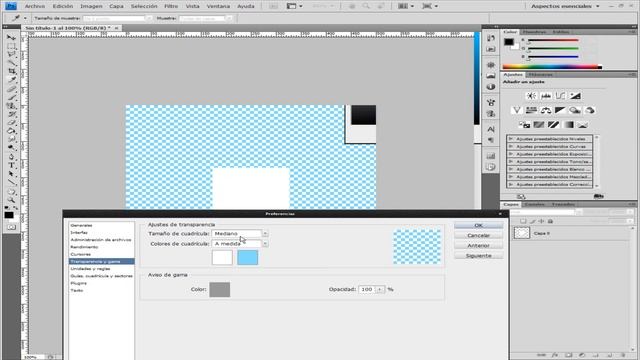The height and width of the screenshot is (360, 640).
Task: Select Generales preferences category
Action: (x=81, y=225)
